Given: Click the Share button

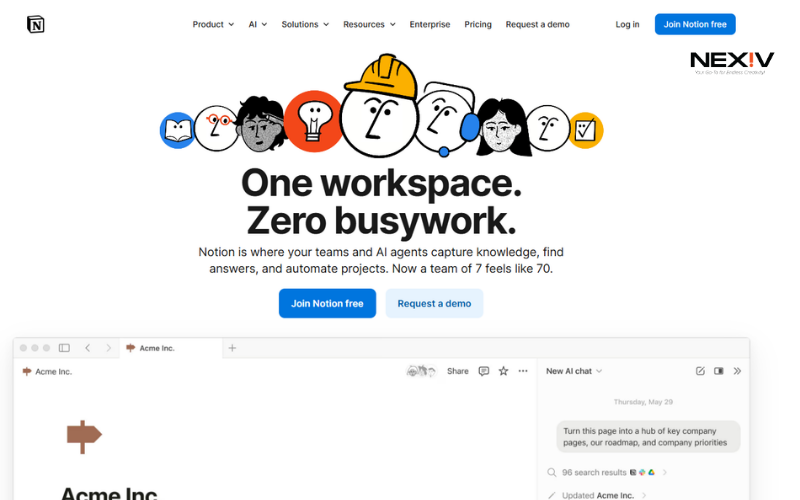Looking at the screenshot, I should coord(458,371).
